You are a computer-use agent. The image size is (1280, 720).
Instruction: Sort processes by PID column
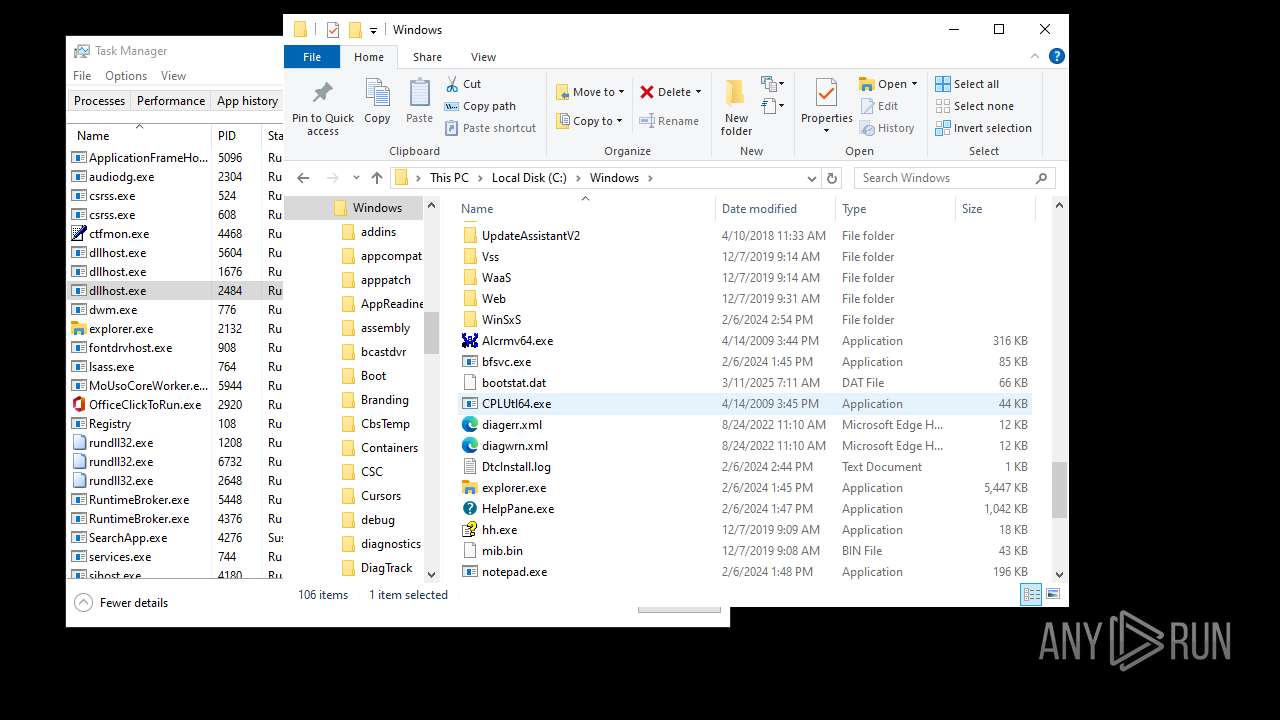[x=236, y=136]
